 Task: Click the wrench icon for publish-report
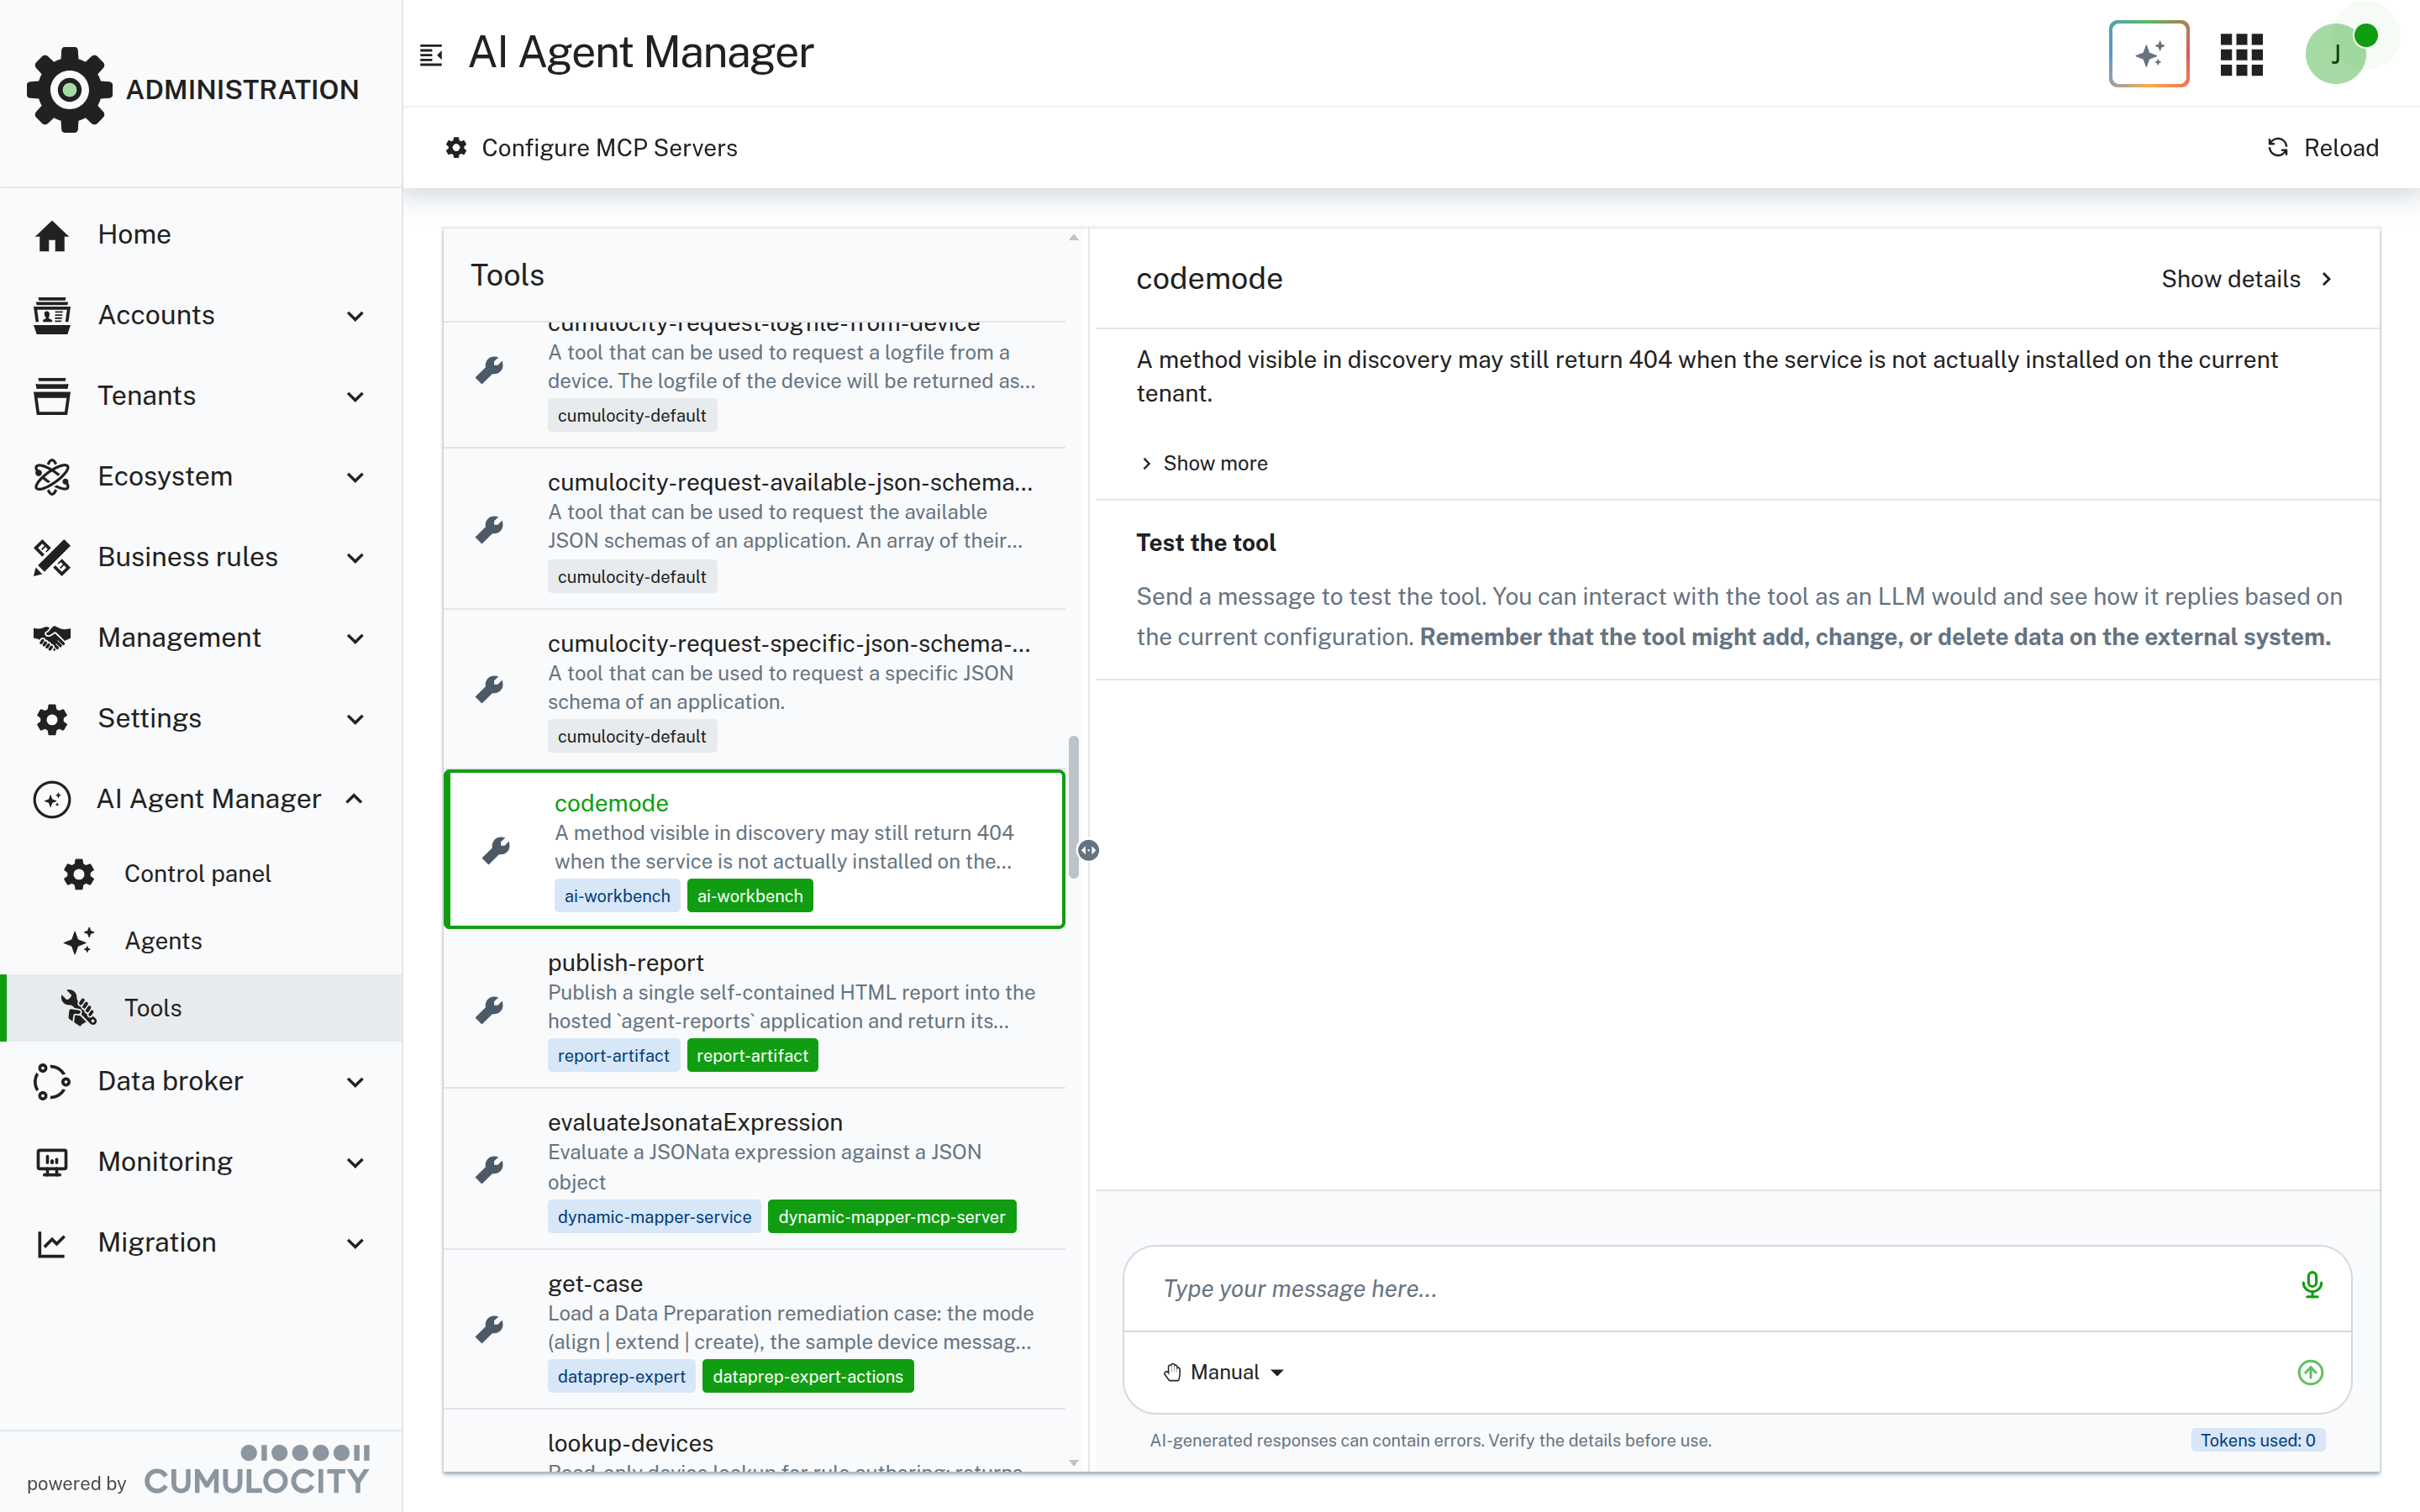click(x=489, y=1009)
